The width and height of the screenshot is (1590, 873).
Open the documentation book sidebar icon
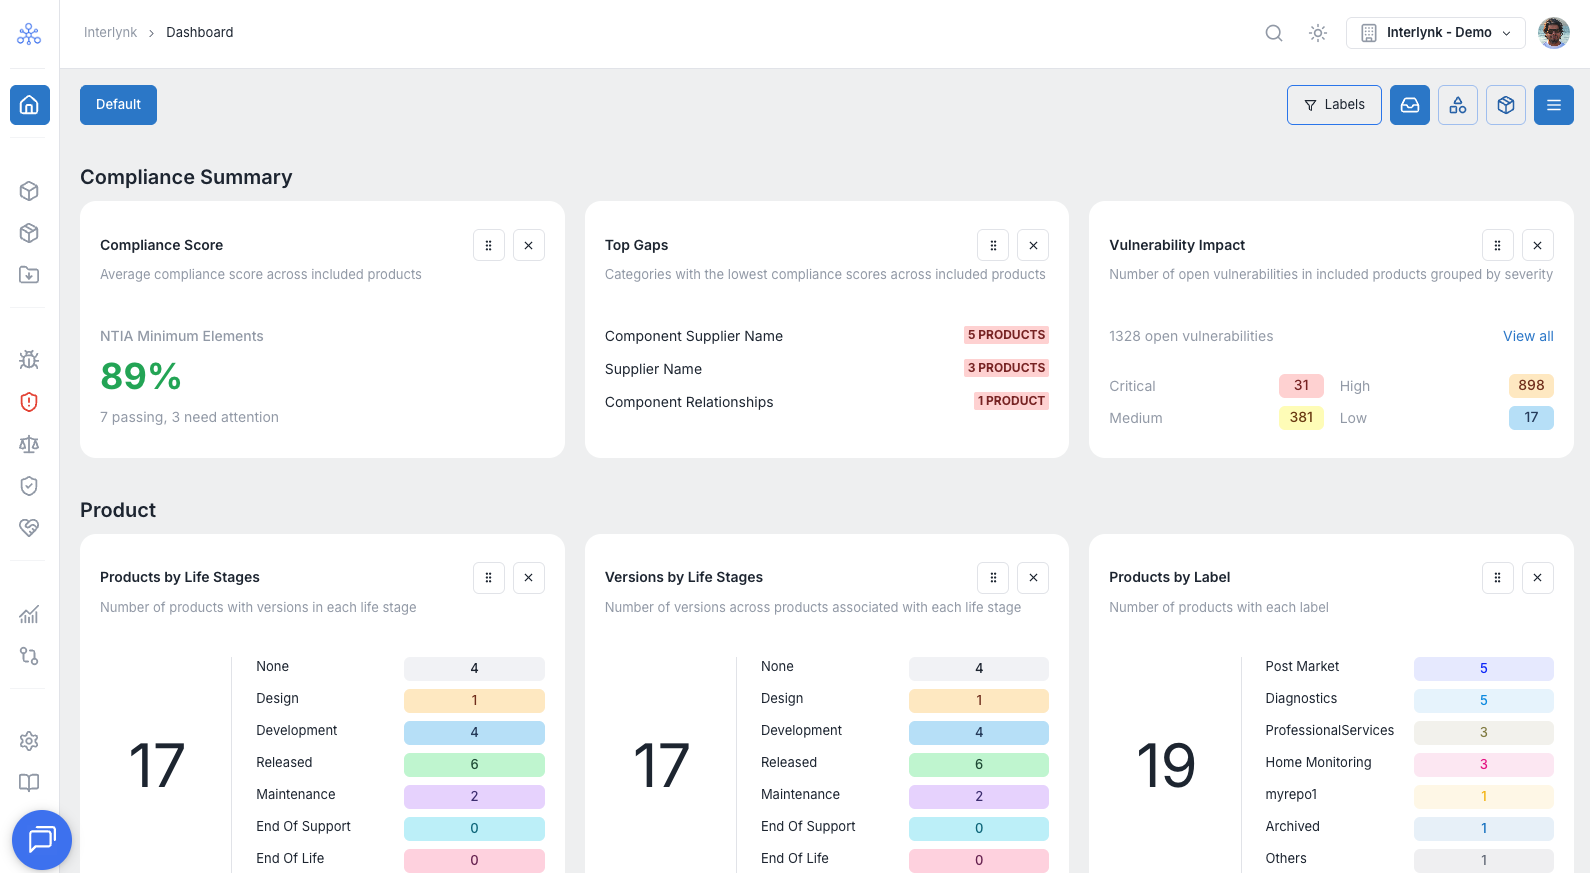click(29, 783)
